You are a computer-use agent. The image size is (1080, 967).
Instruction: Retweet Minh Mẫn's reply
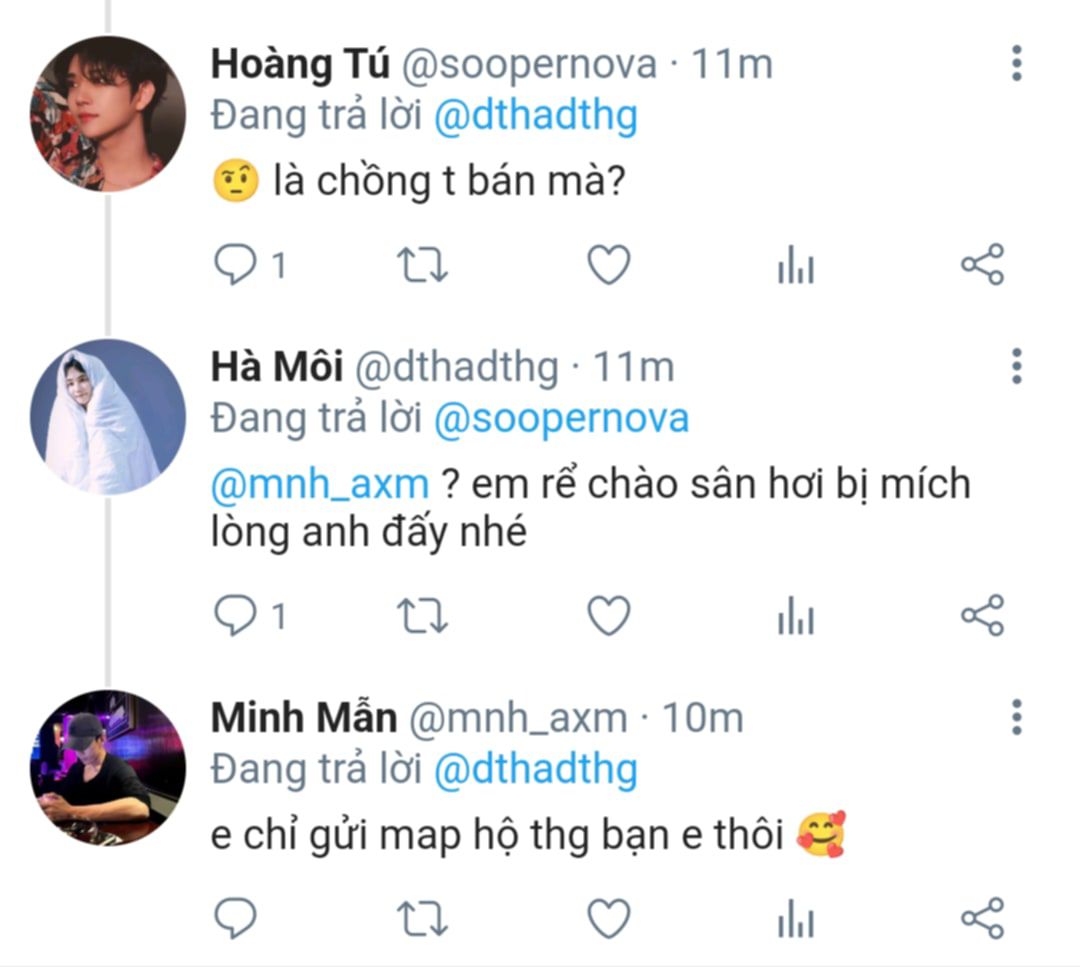point(422,918)
